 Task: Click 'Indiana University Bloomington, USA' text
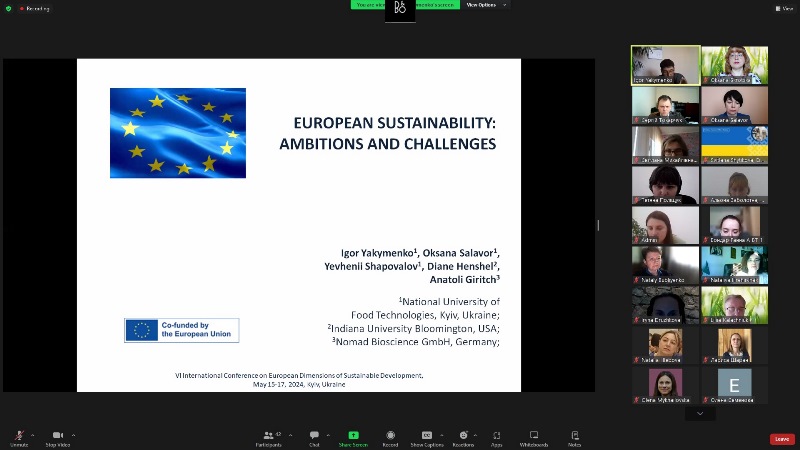coord(415,329)
